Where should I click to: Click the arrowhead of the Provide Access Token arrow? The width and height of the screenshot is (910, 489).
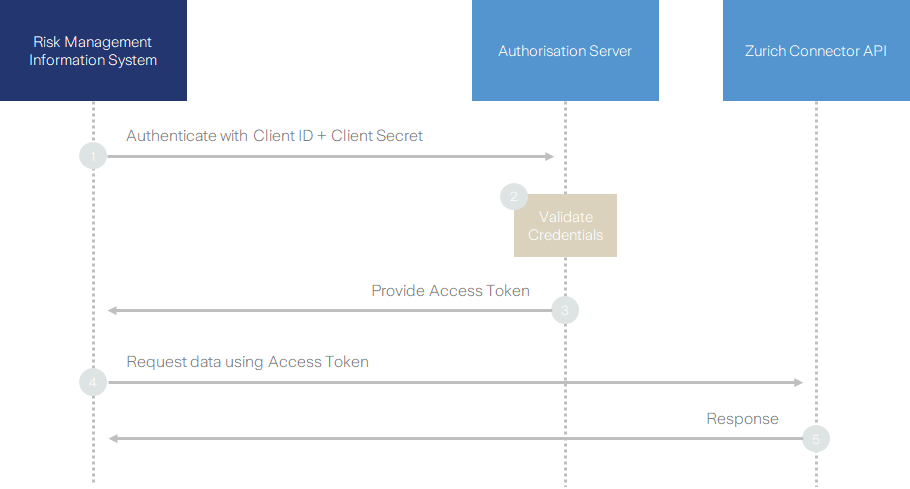[113, 311]
